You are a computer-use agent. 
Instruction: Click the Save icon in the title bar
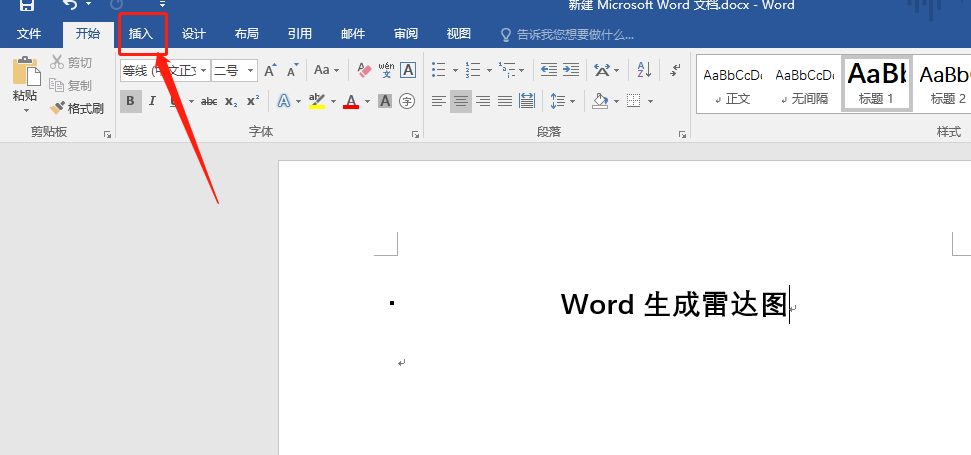26,5
